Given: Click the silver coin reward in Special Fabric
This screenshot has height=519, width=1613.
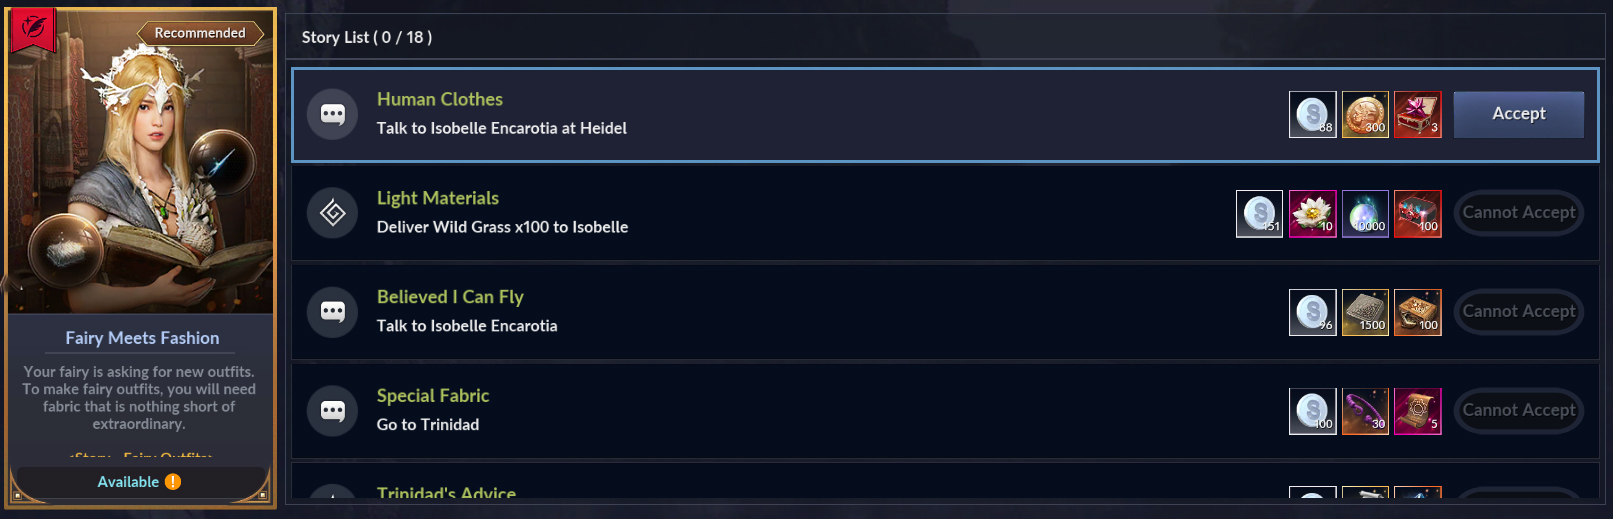Looking at the screenshot, I should (1313, 411).
